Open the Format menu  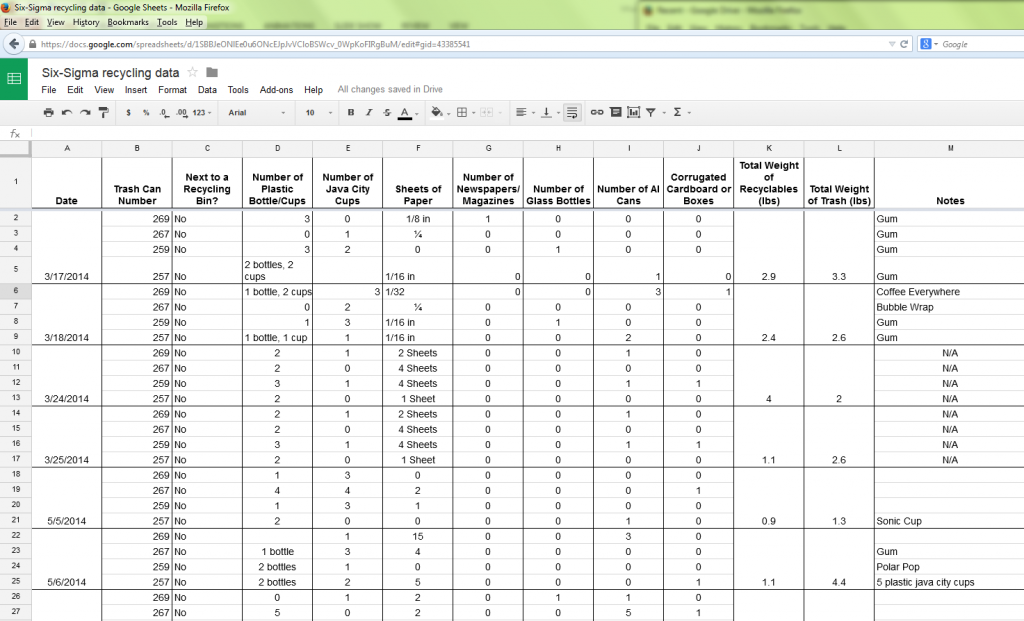(172, 90)
